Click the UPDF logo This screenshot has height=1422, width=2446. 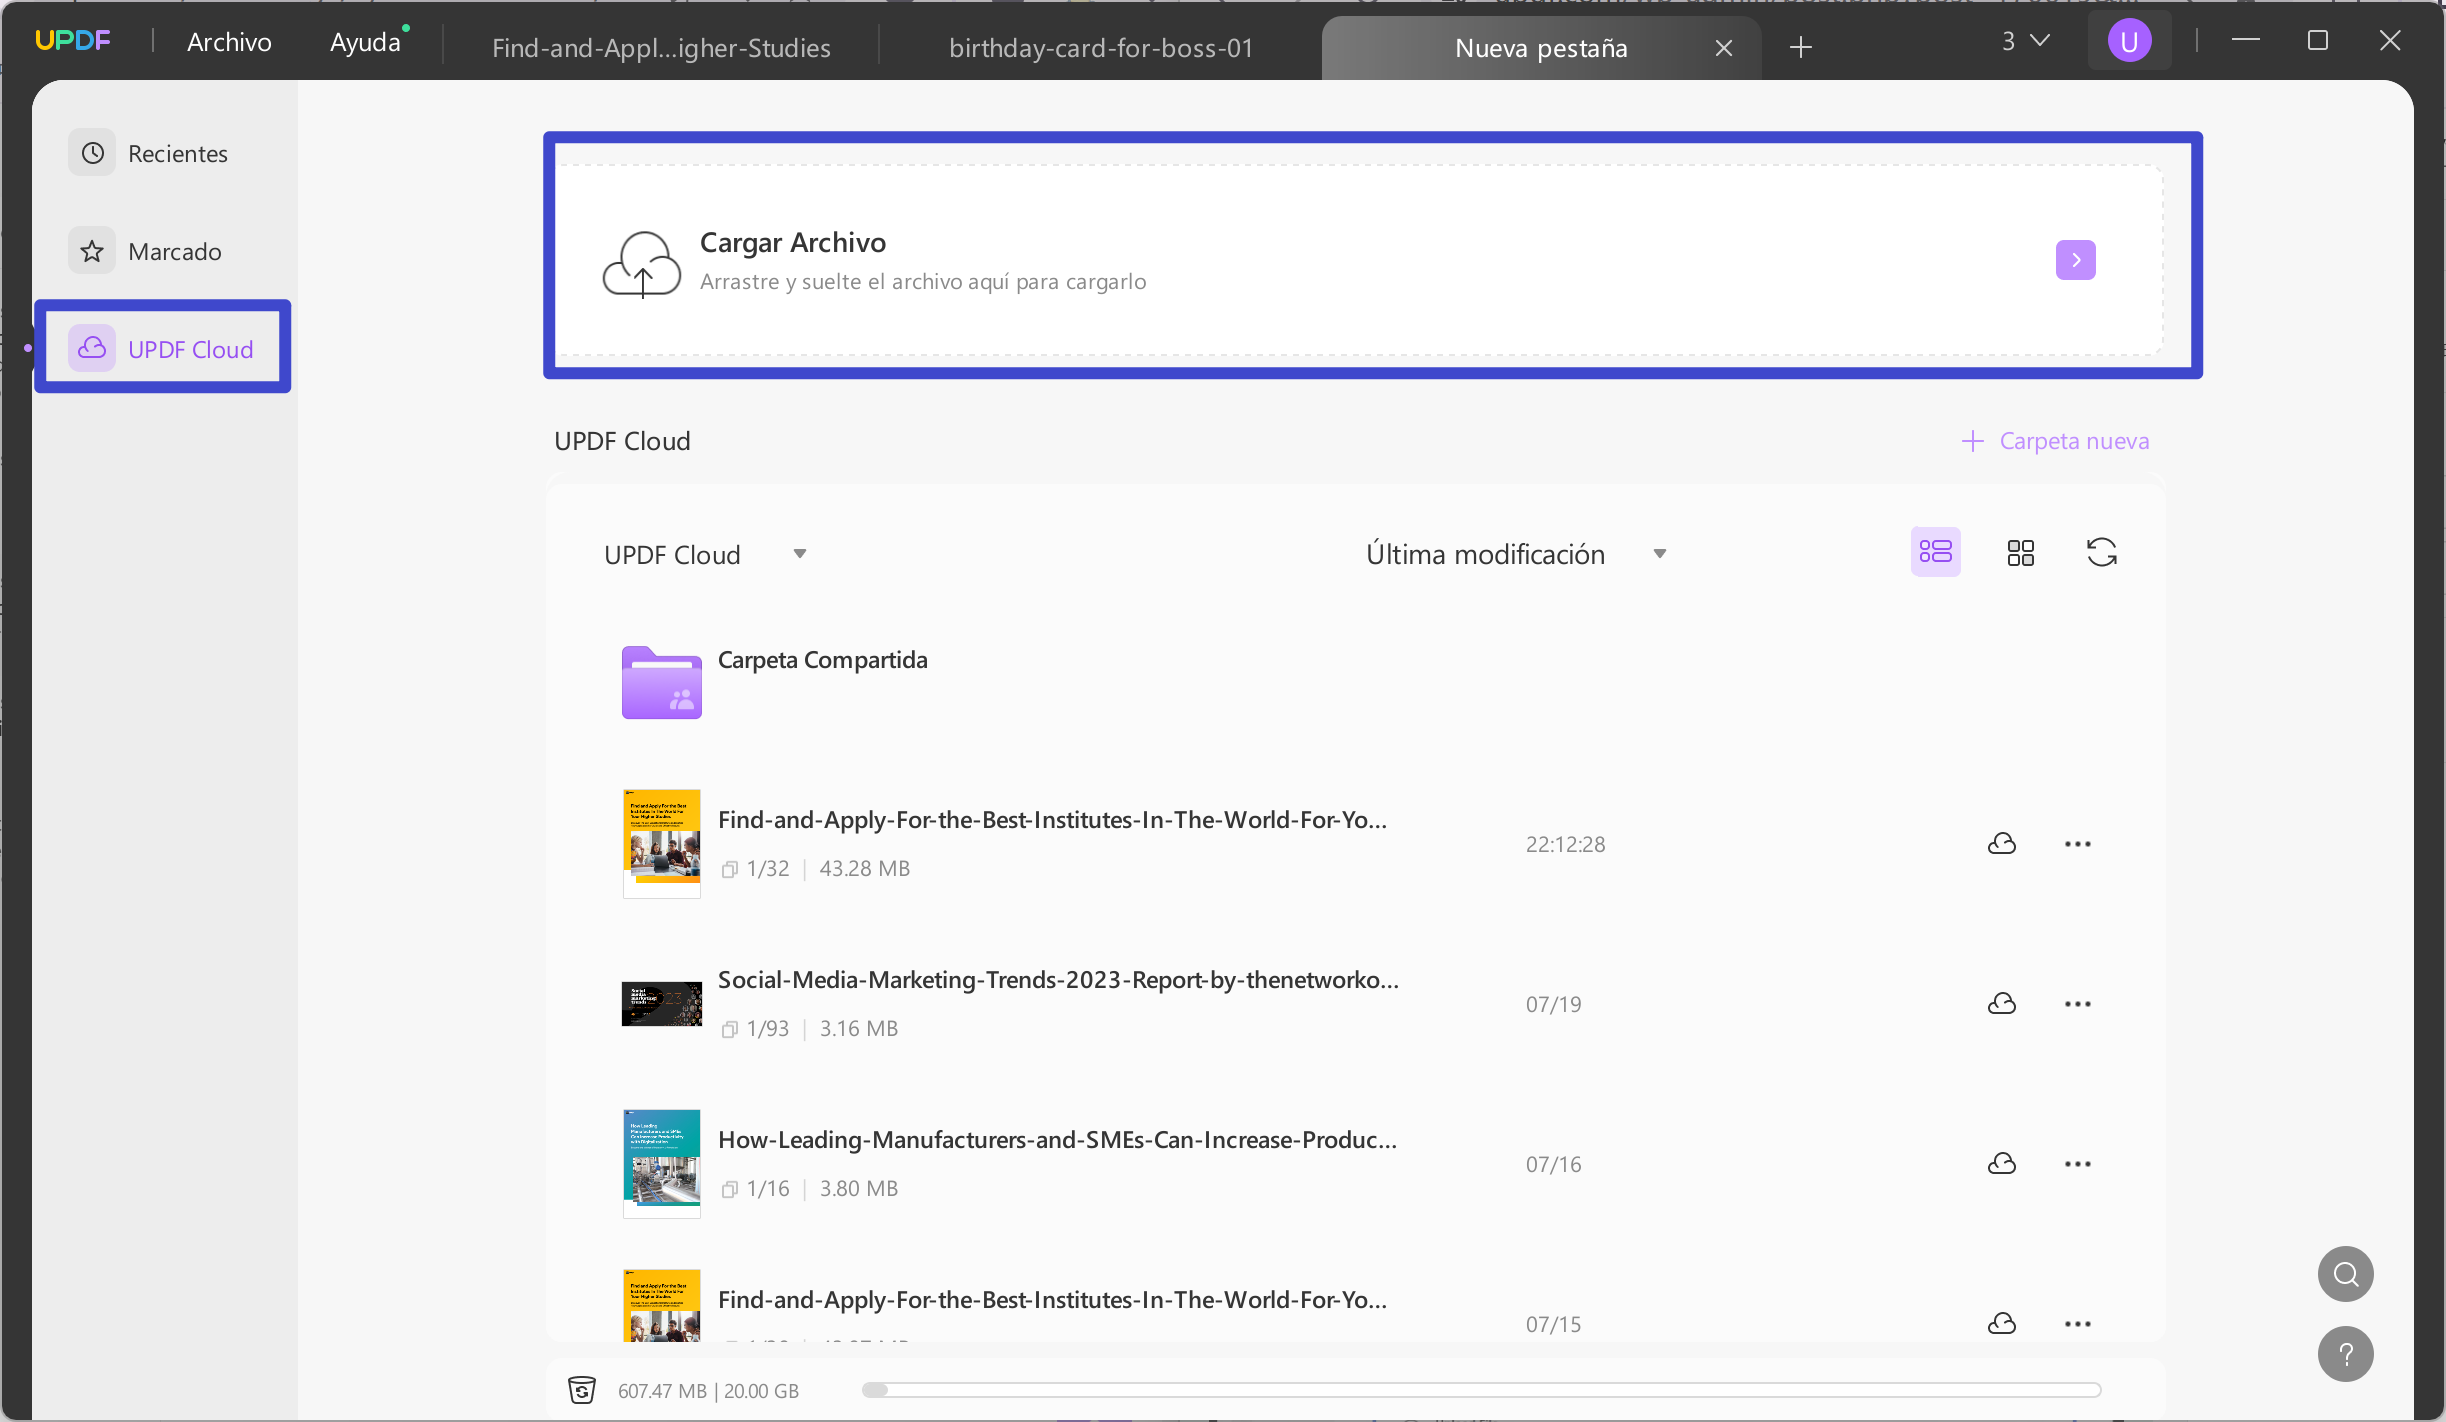coord(73,41)
